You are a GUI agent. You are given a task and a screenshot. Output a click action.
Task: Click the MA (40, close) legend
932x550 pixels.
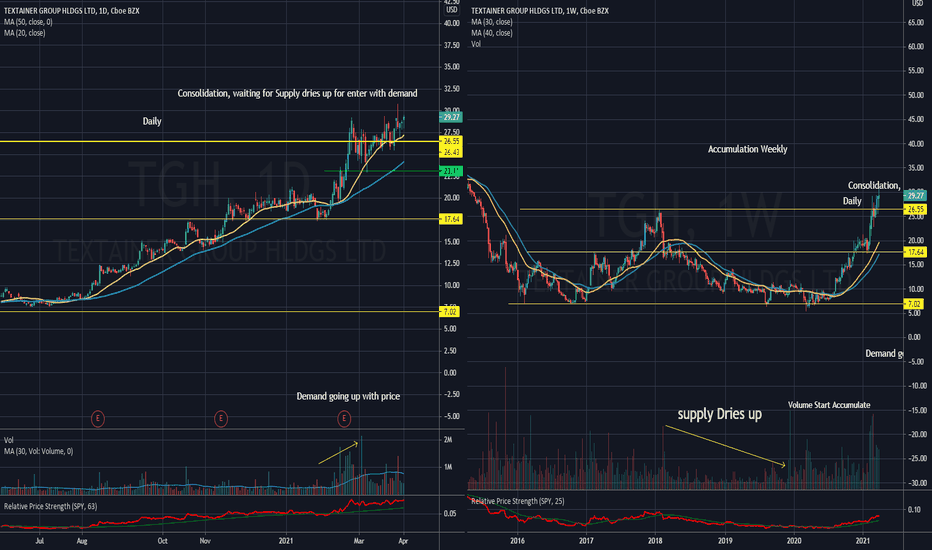tap(492, 33)
